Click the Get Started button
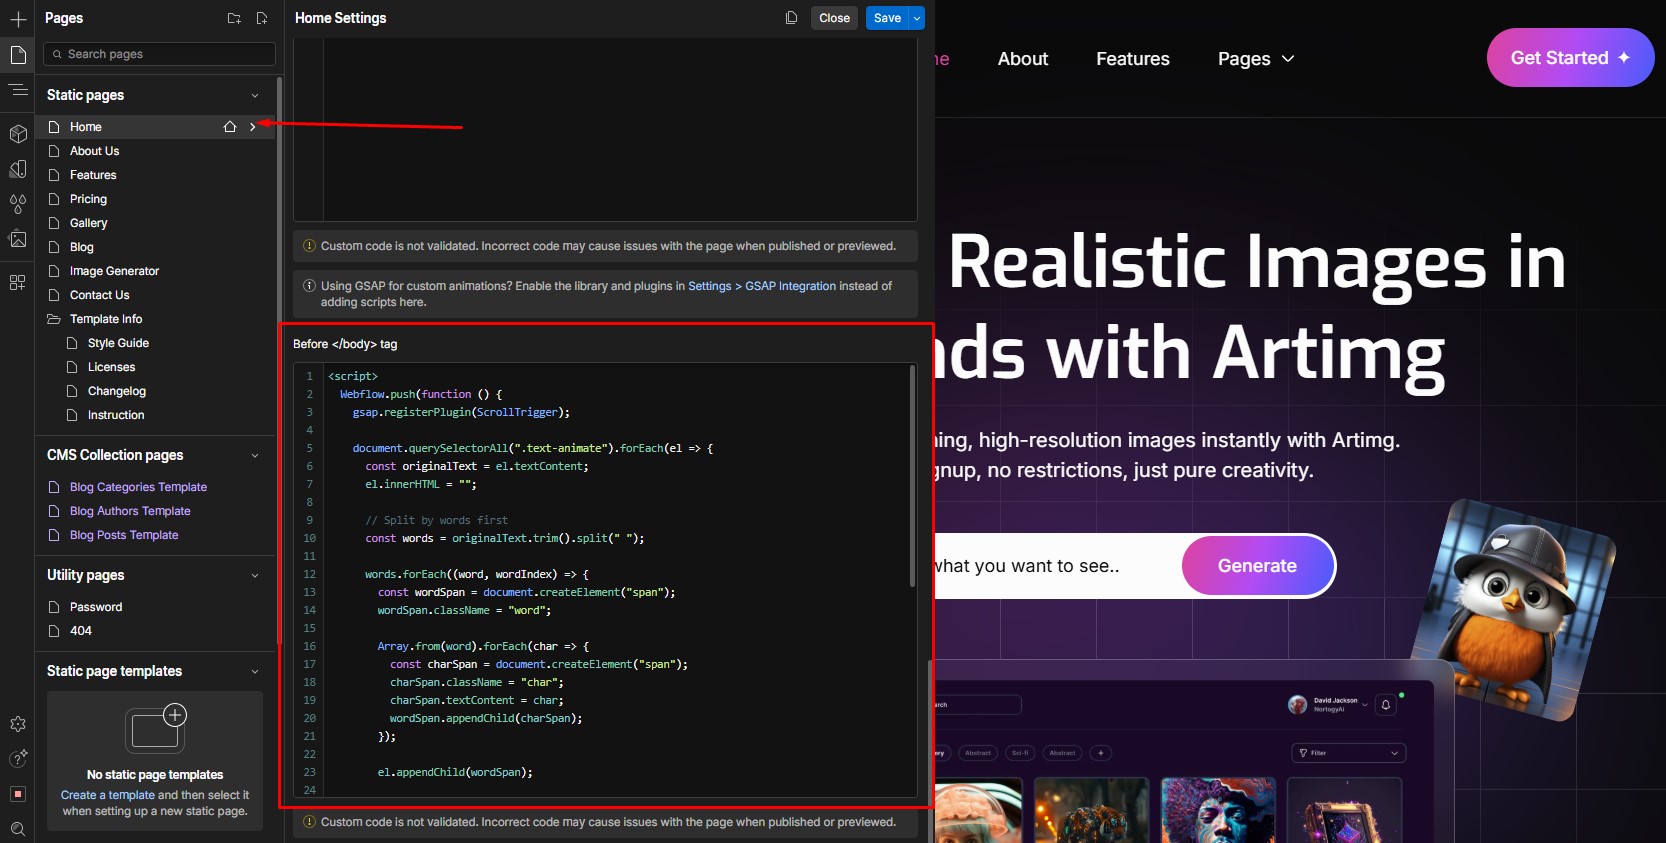This screenshot has height=843, width=1666. [1570, 58]
